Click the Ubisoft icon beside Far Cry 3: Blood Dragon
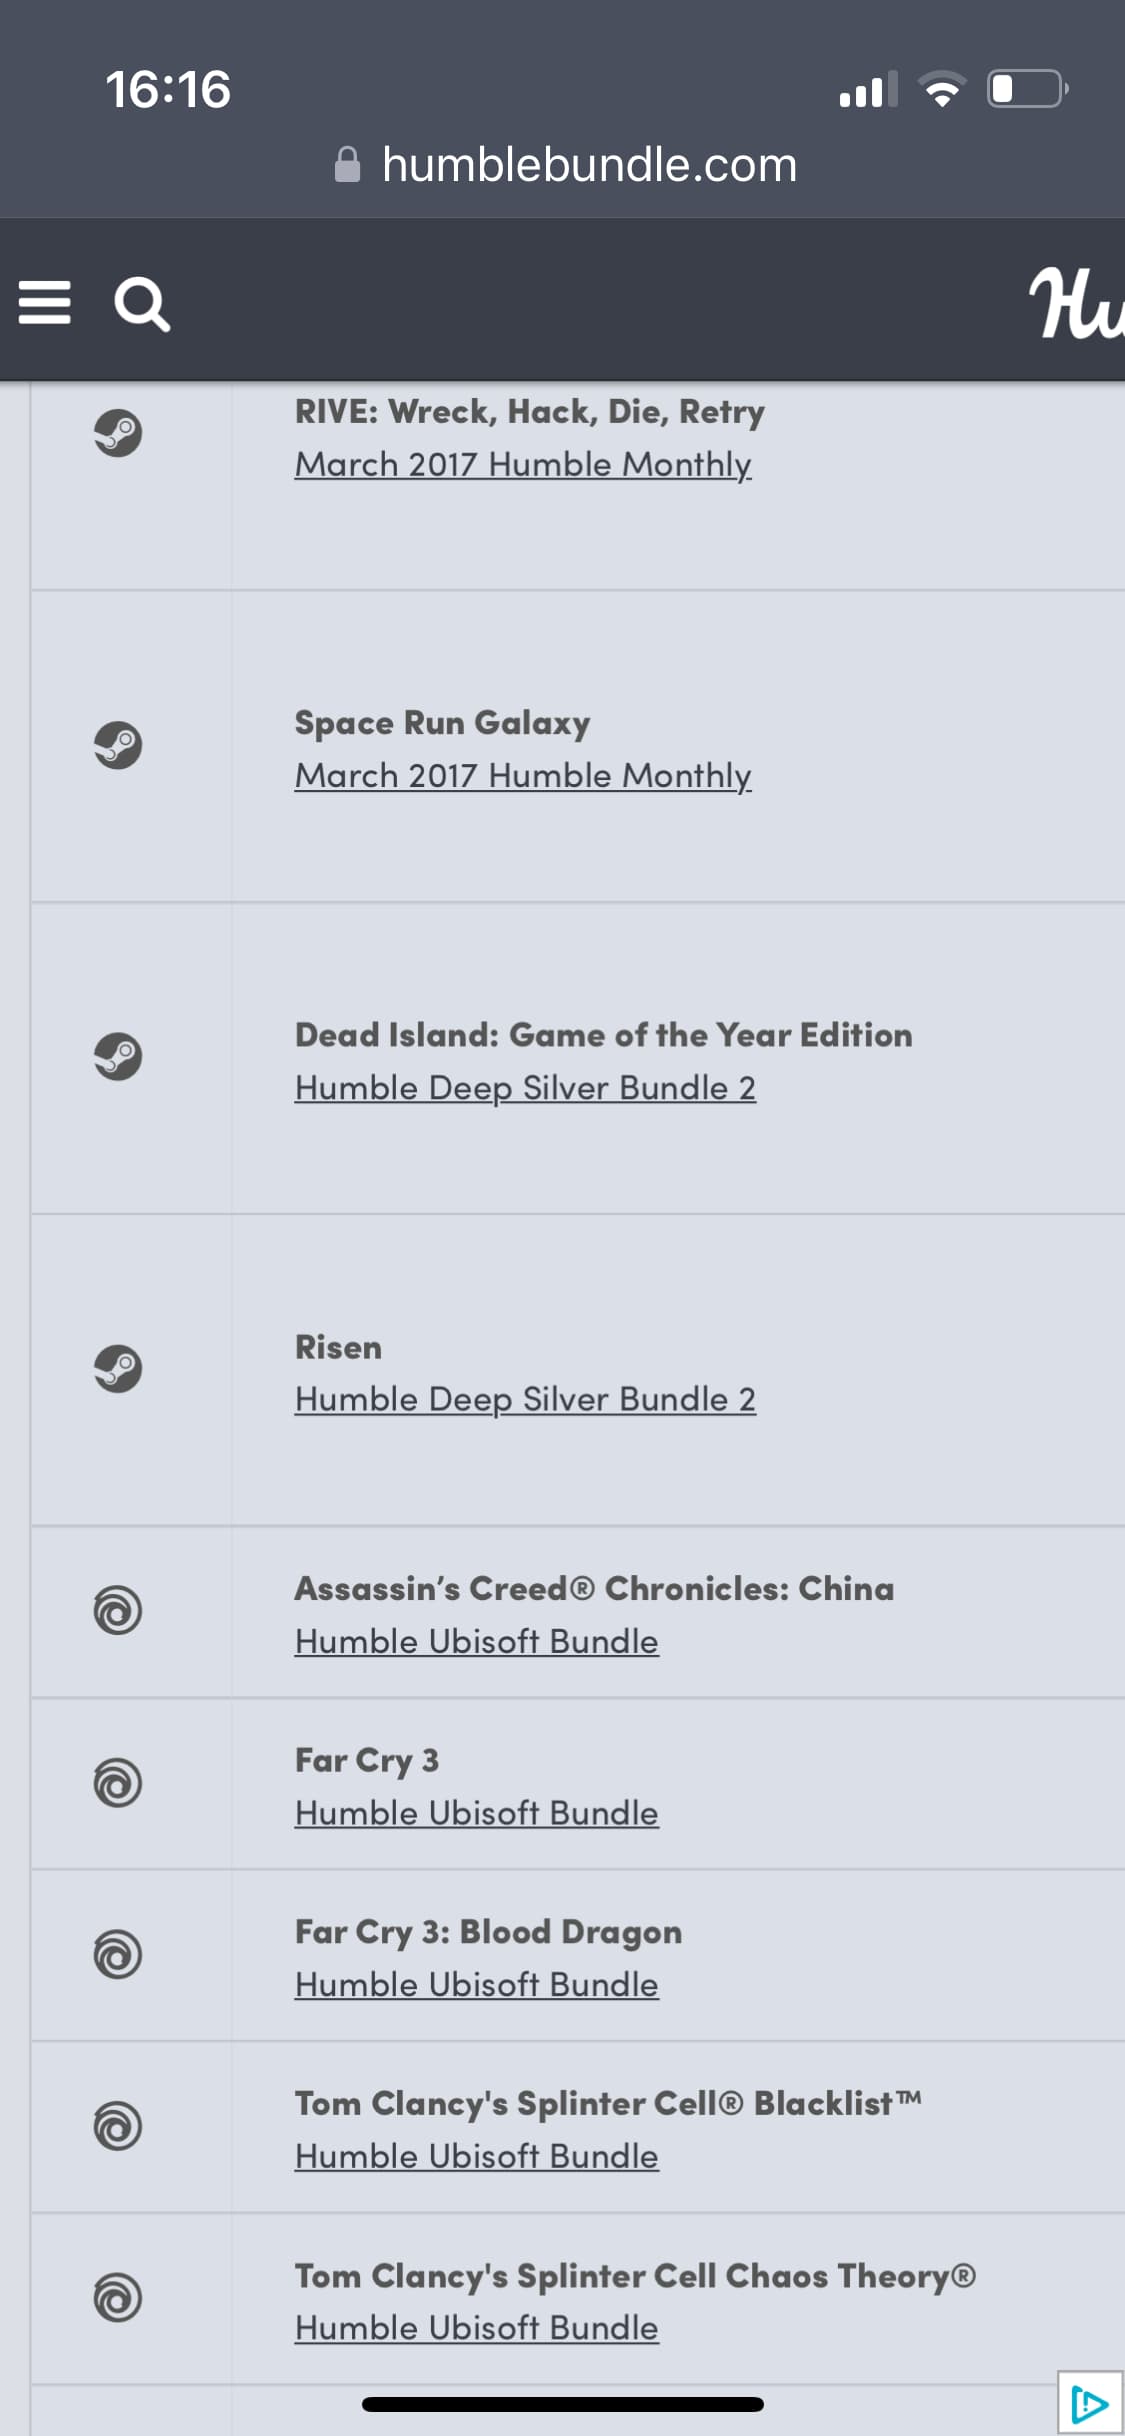 click(x=118, y=1955)
